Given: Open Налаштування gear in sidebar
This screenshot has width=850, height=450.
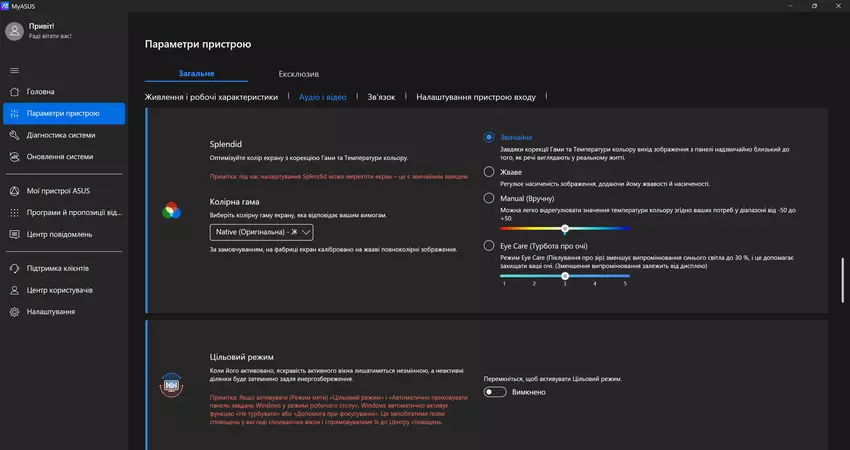Looking at the screenshot, I should (14, 312).
